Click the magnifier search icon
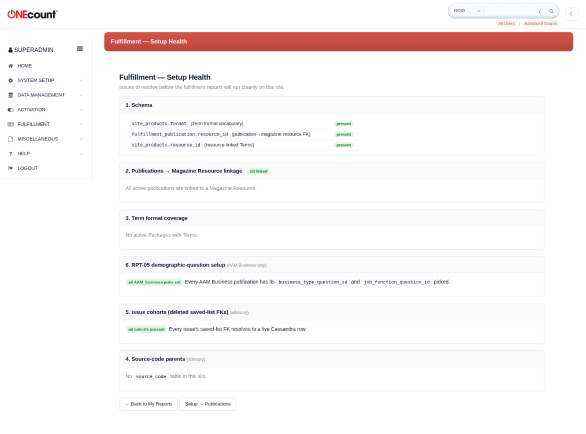 (551, 11)
